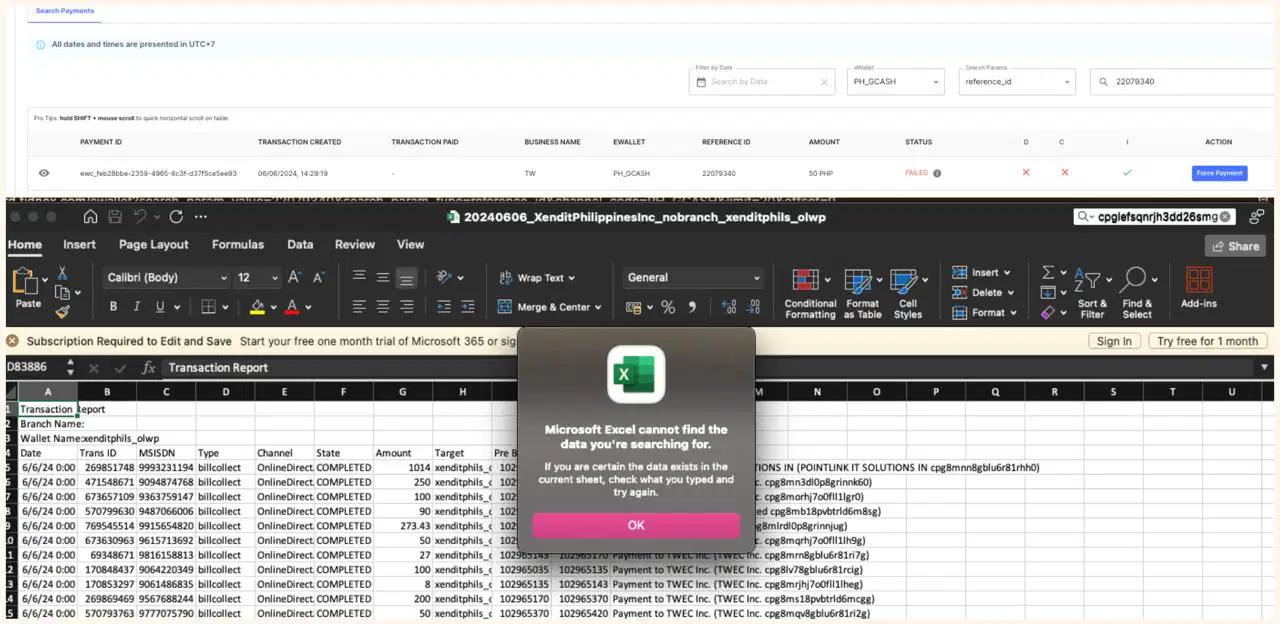Viewport: 1280px width, 624px height.
Task: Click the Cut scissors icon
Action: (62, 272)
